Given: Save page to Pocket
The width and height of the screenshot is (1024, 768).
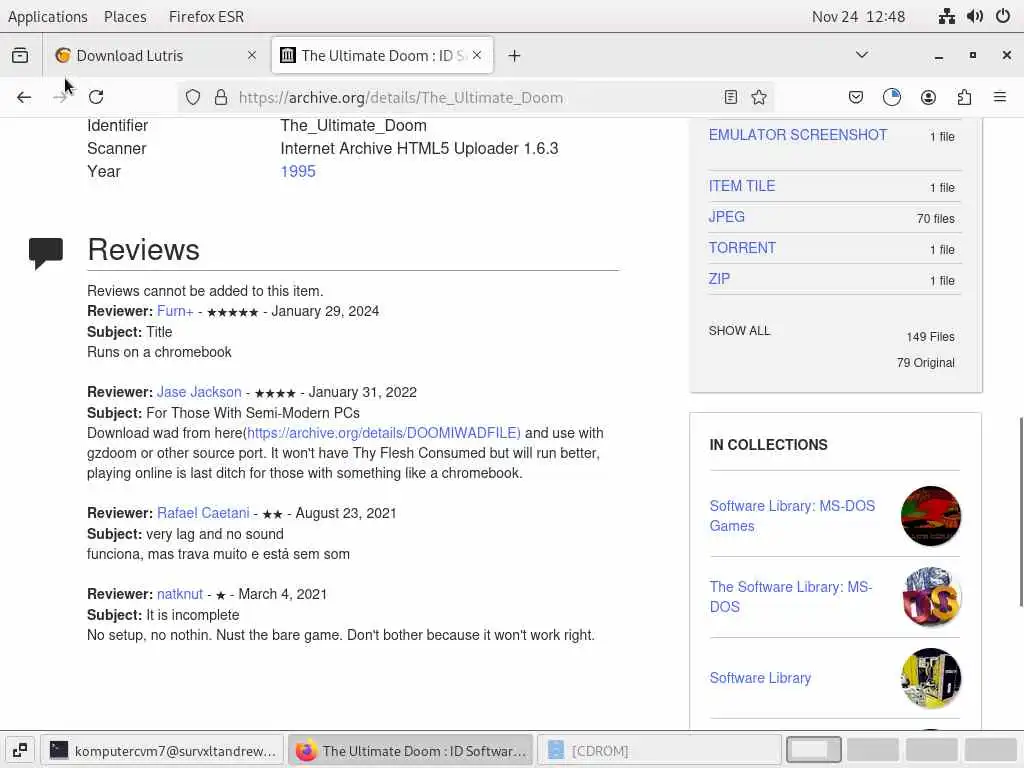Looking at the screenshot, I should [x=856, y=97].
